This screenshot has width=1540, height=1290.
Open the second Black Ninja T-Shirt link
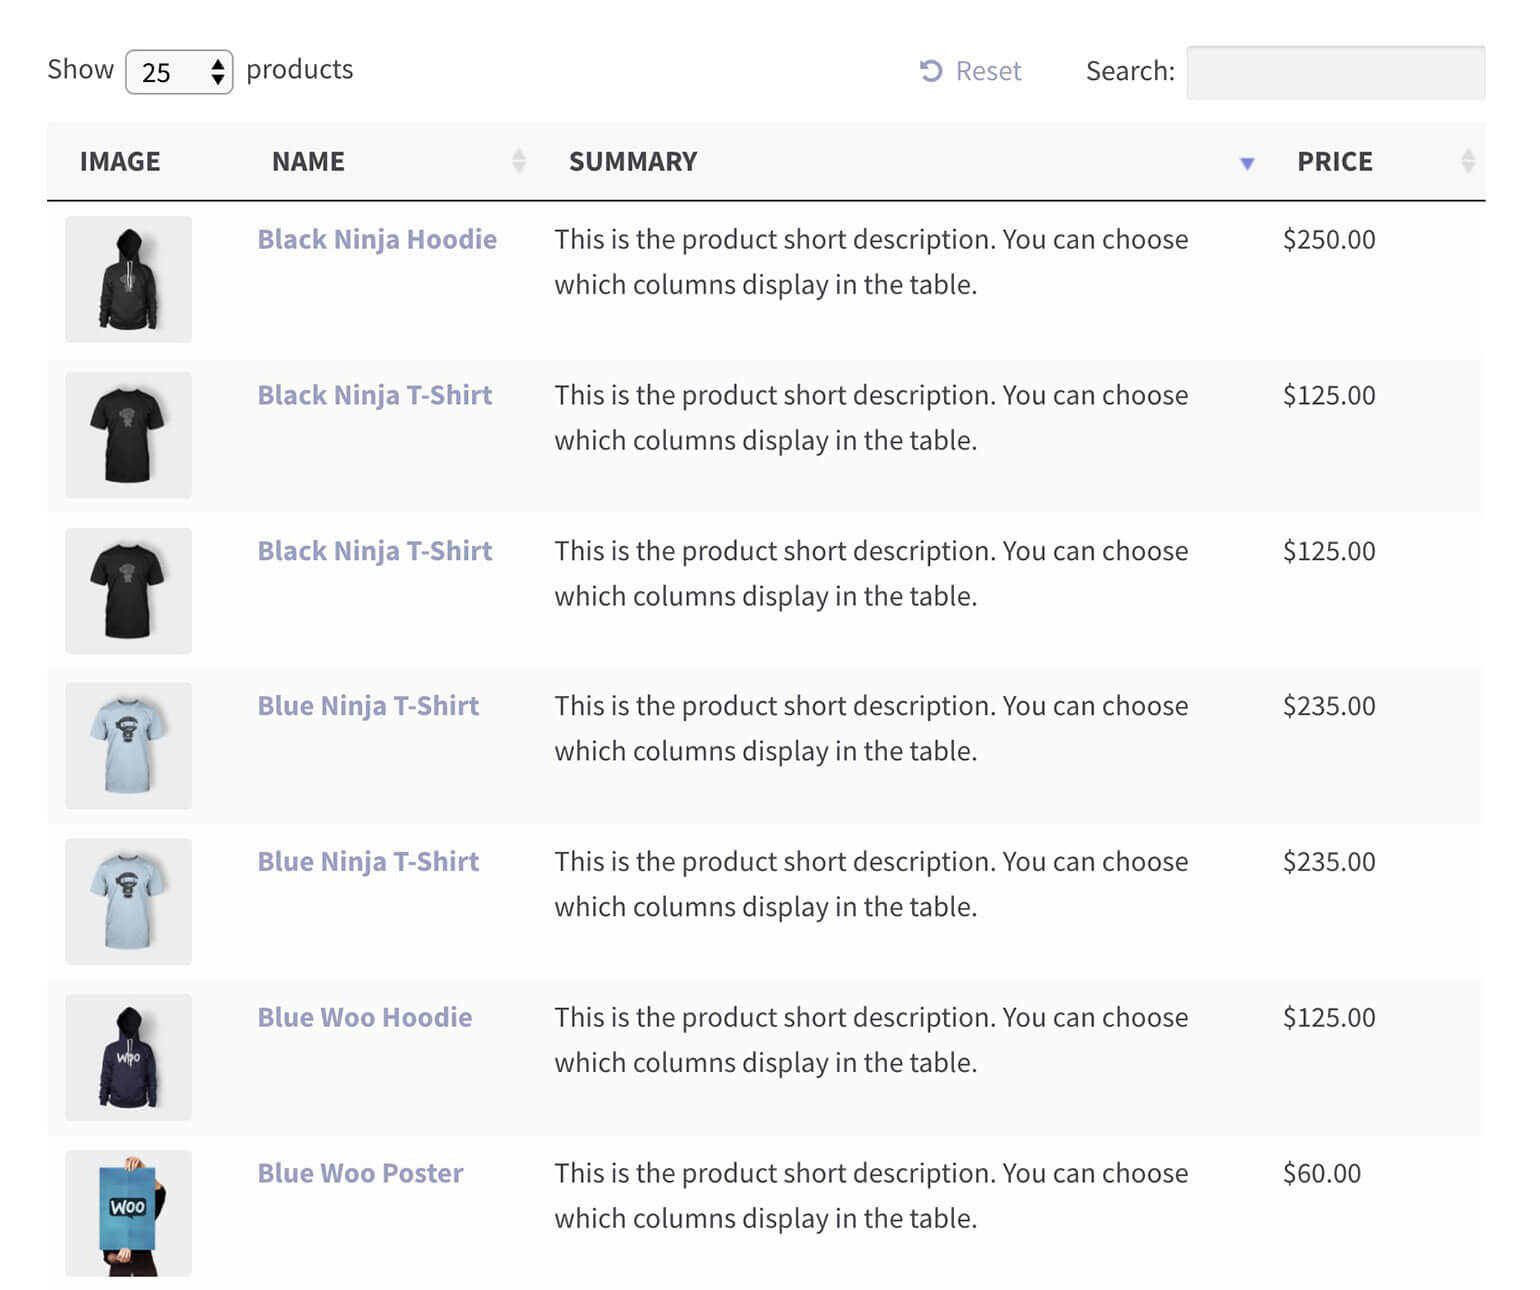[374, 552]
